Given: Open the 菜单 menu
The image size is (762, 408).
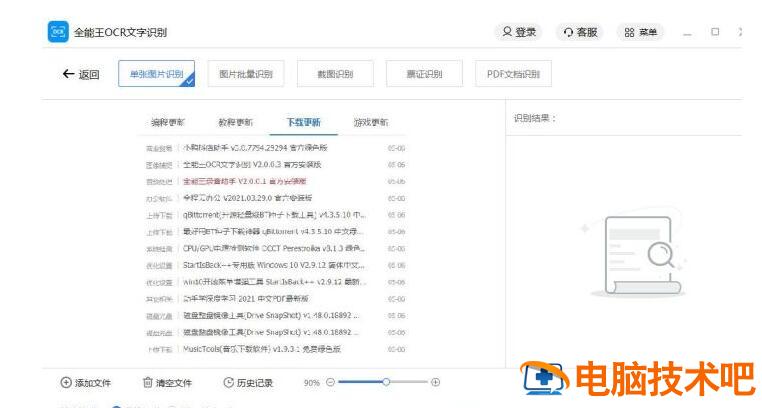Looking at the screenshot, I should [x=641, y=32].
